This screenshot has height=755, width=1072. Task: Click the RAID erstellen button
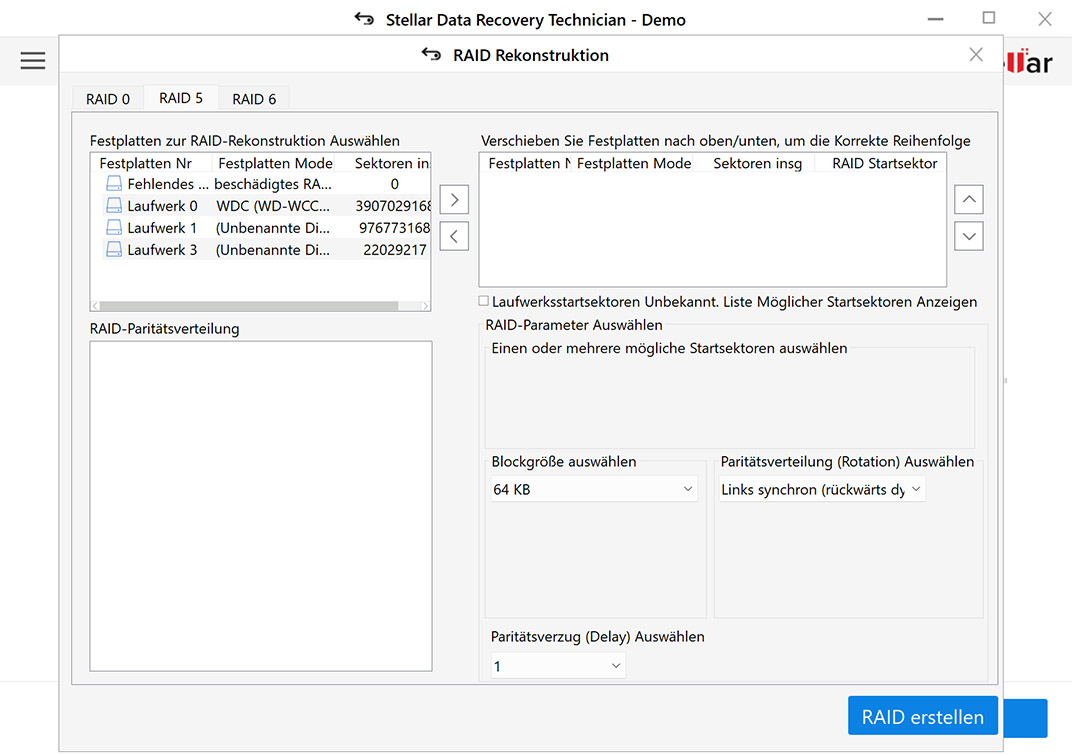tap(922, 716)
